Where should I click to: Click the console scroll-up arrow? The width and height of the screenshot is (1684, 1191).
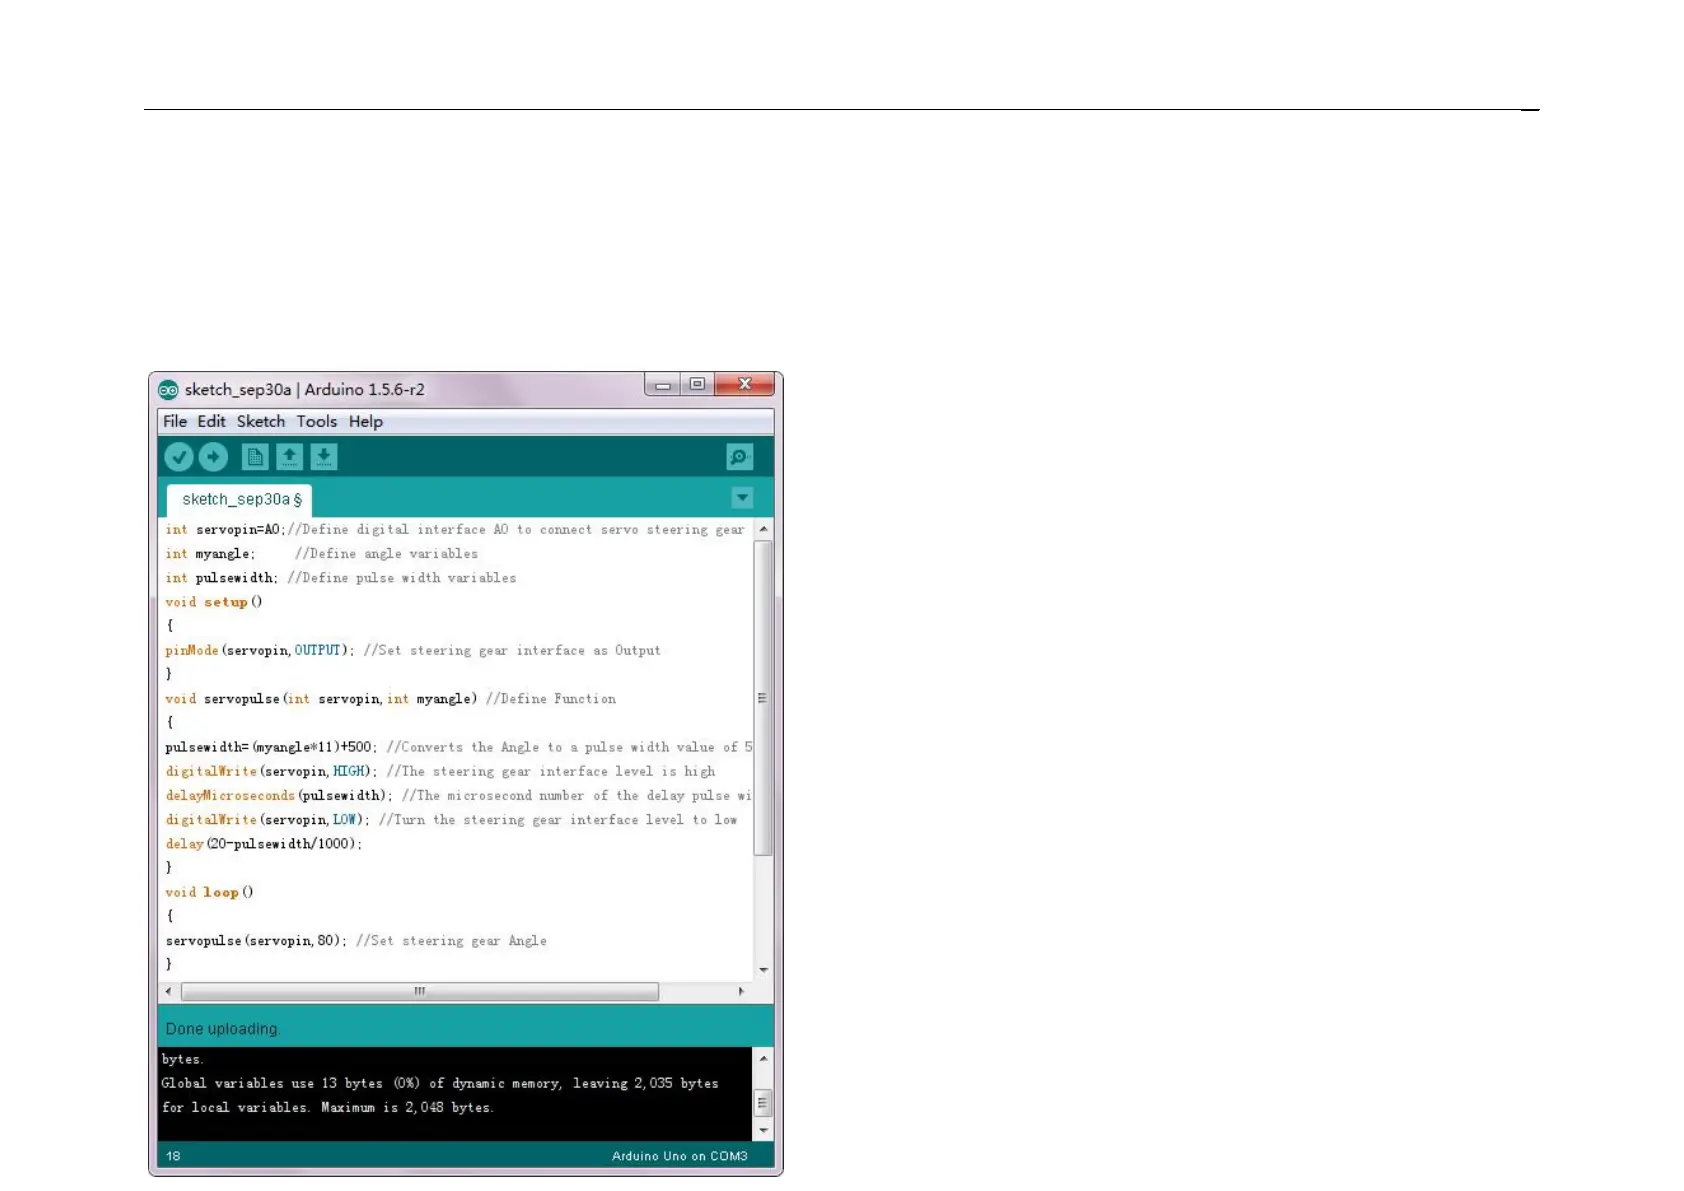[764, 1058]
